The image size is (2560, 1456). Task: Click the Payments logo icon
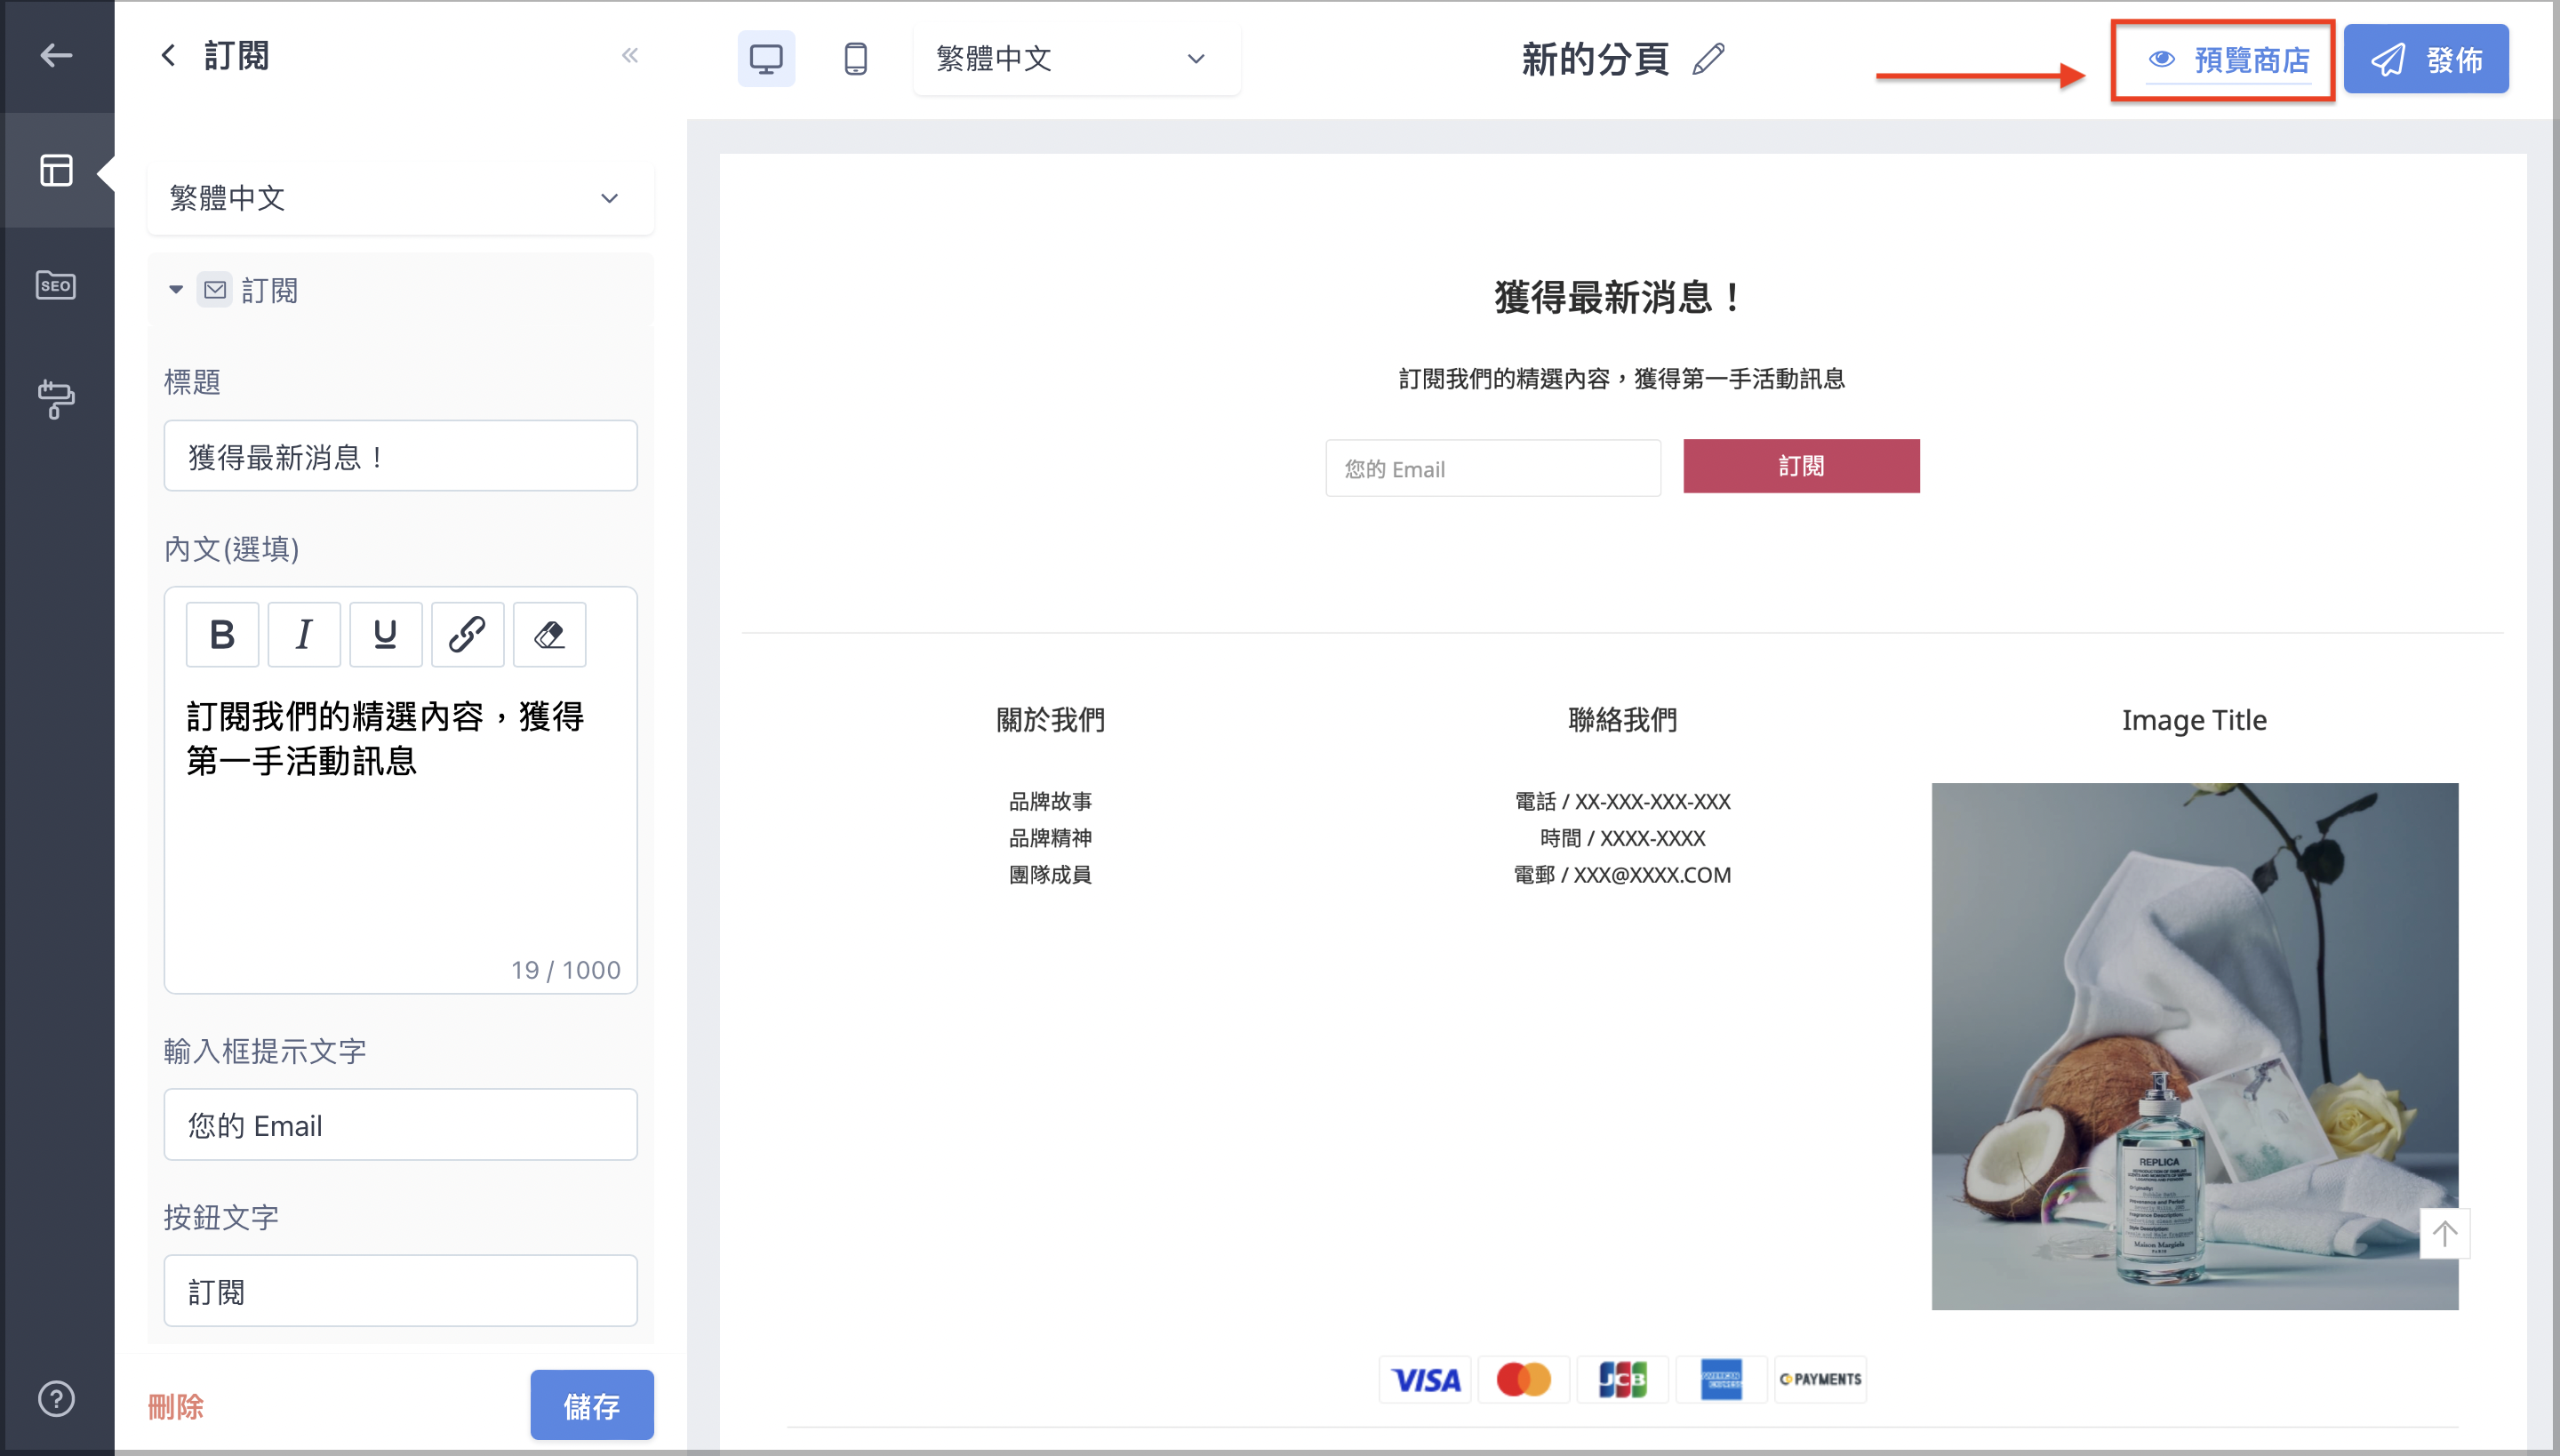pos(1820,1380)
